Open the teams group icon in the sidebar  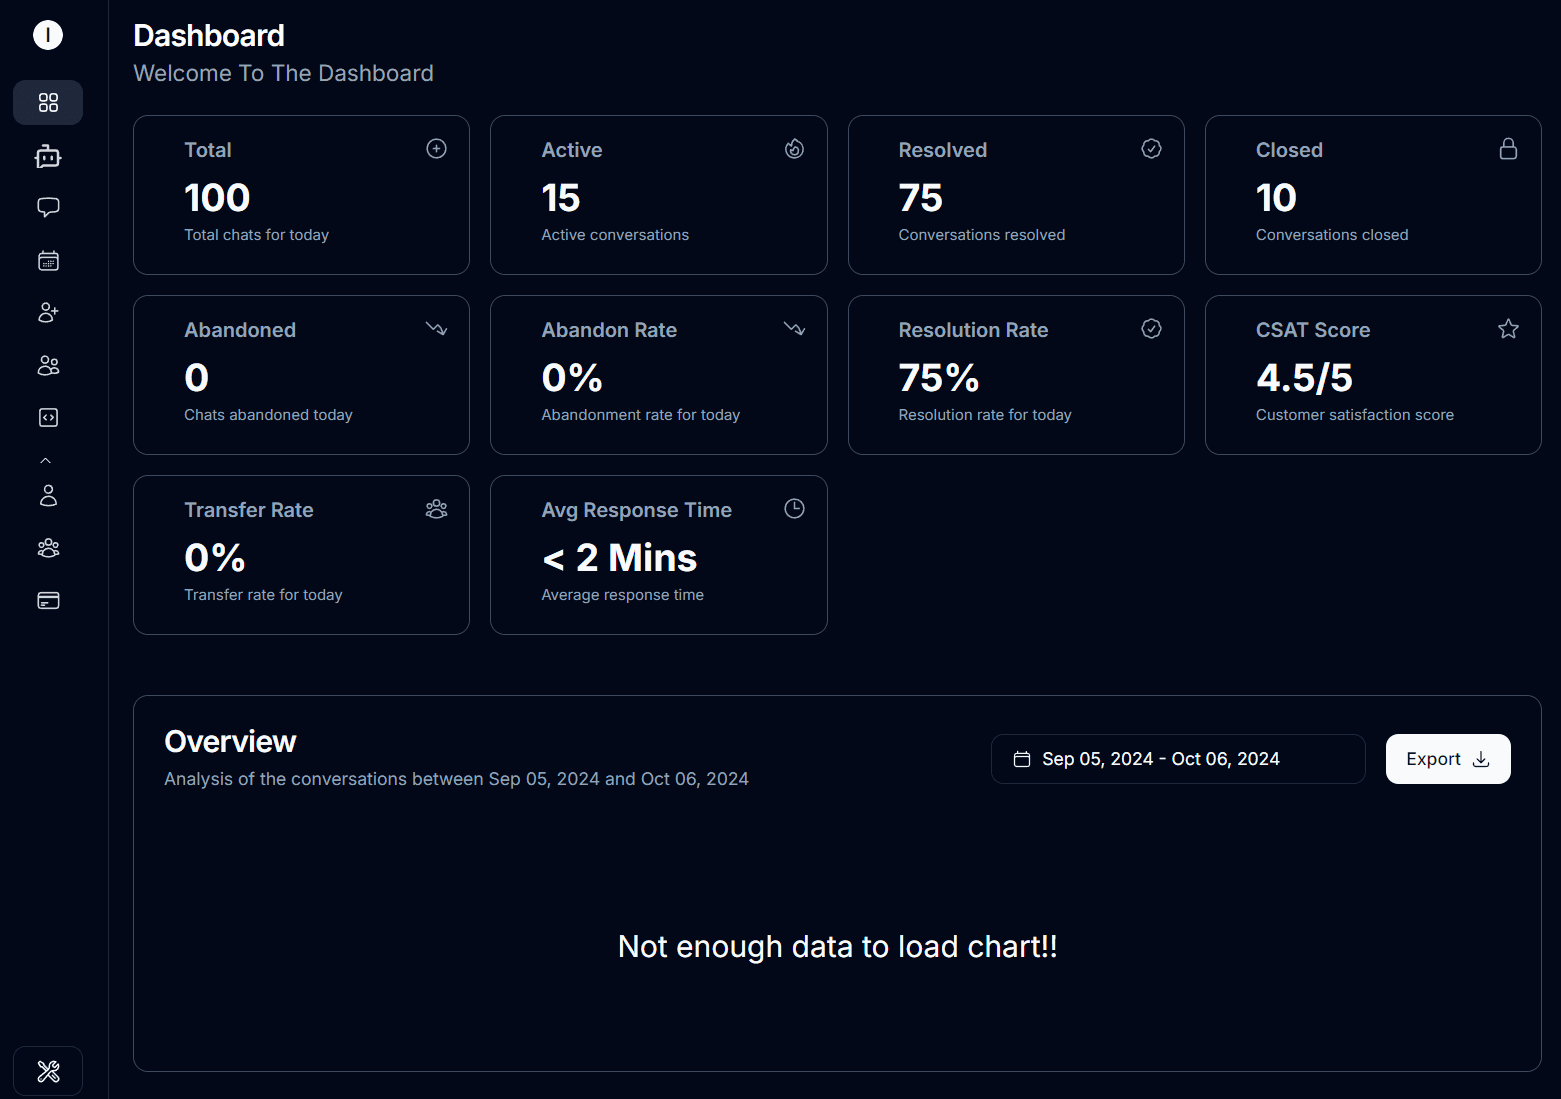[x=47, y=547]
